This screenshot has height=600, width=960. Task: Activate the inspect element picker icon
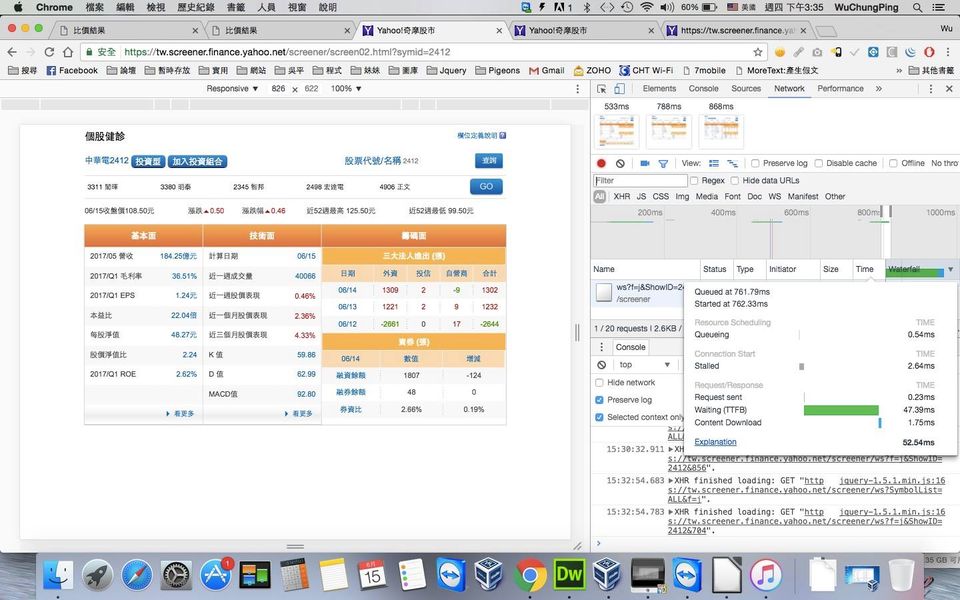tap(603, 88)
